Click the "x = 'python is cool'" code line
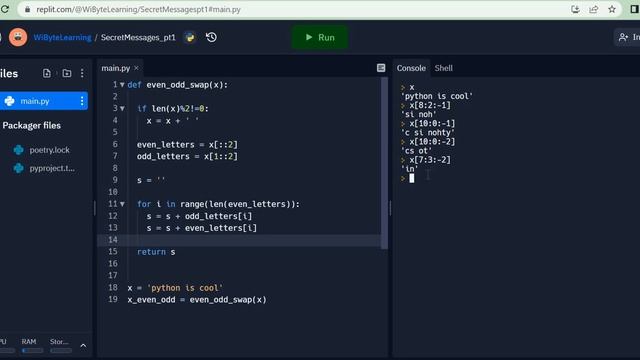Viewport: 640px width, 360px height. pos(175,288)
